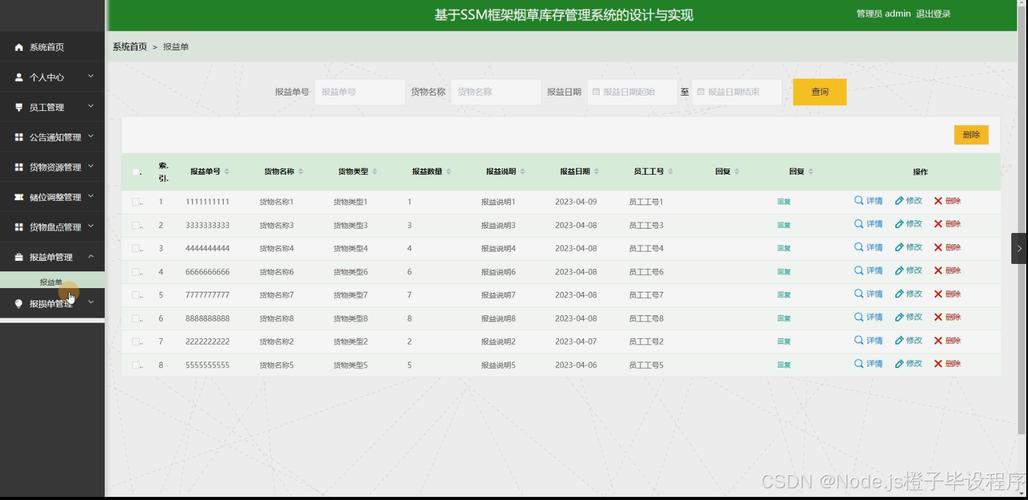Check the row with 报益单号 7777777777
Viewport: 1028px width, 500px height.
pyautogui.click(x=136, y=295)
